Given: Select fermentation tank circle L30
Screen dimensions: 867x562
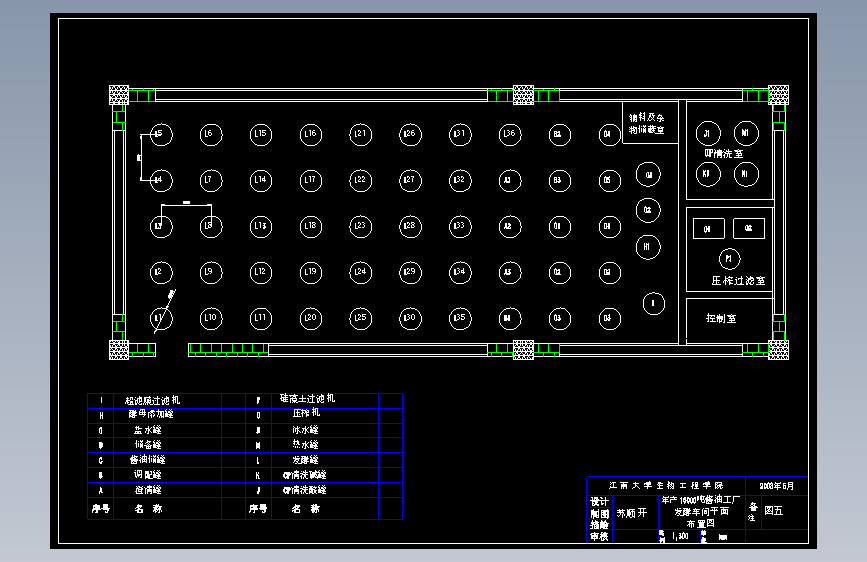Looking at the screenshot, I should coord(410,318).
